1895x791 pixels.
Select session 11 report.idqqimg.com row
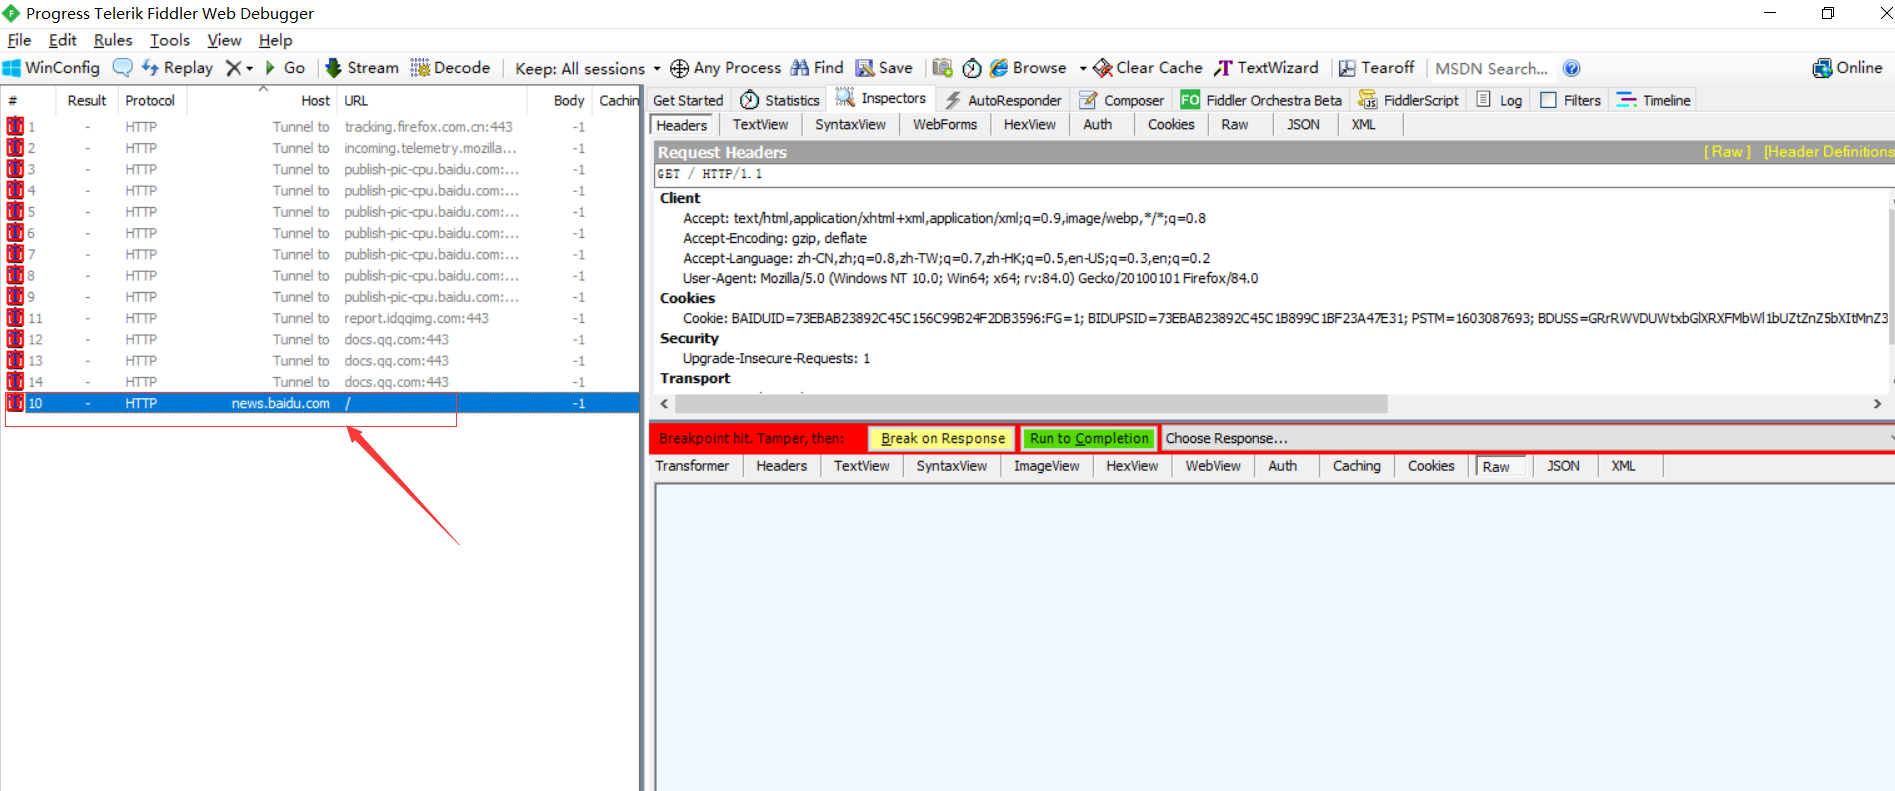320,318
